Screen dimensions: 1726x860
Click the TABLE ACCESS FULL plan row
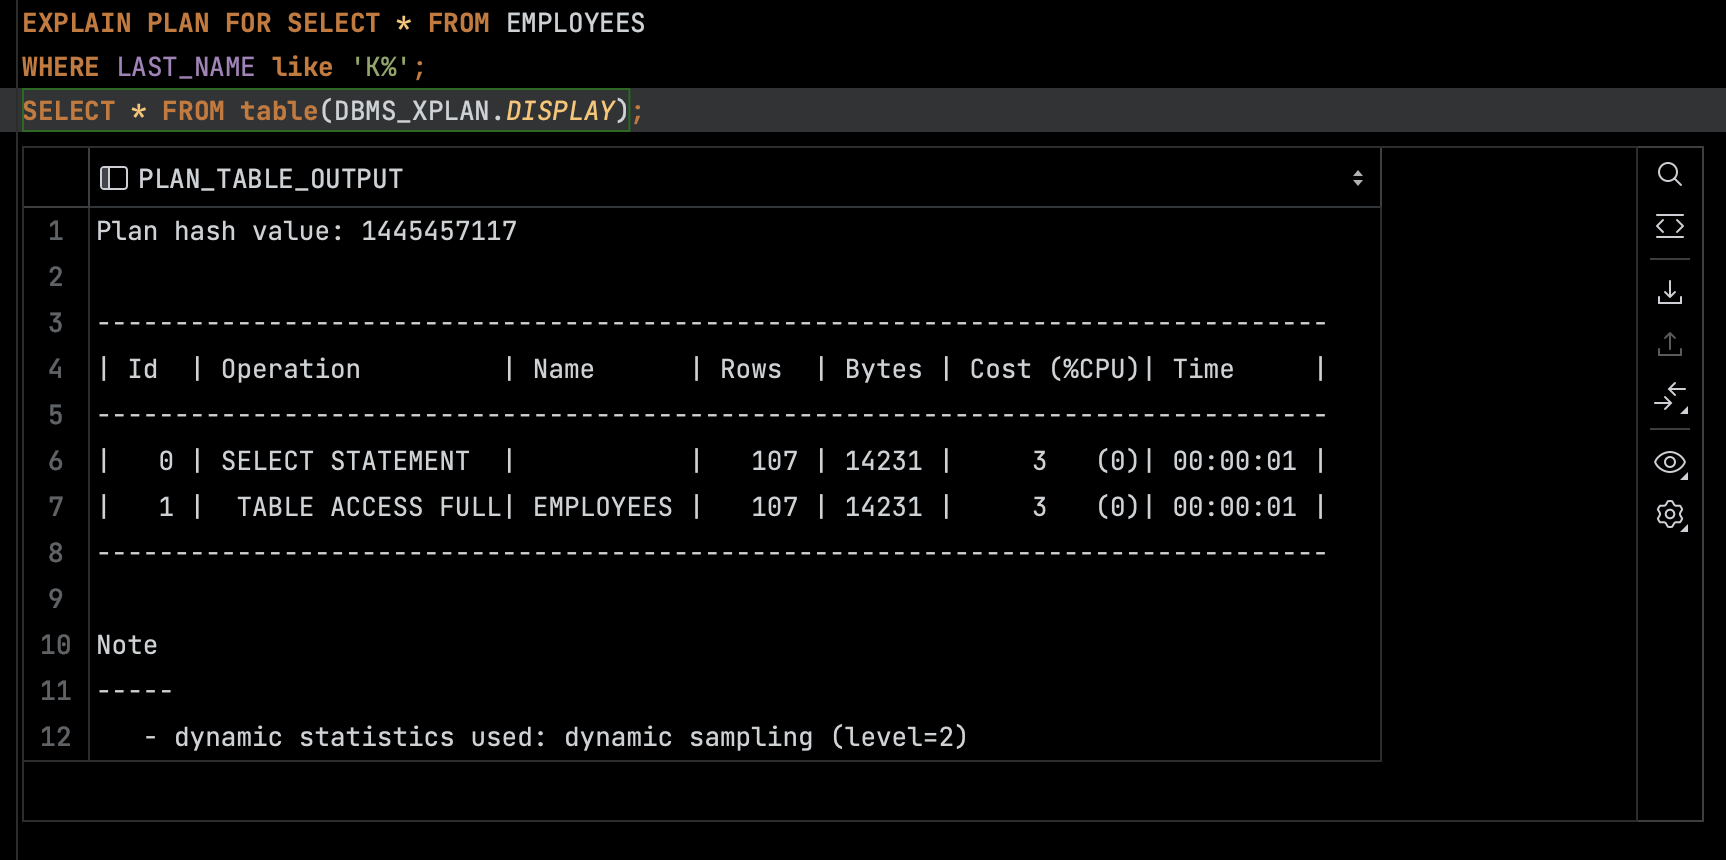[x=735, y=507]
